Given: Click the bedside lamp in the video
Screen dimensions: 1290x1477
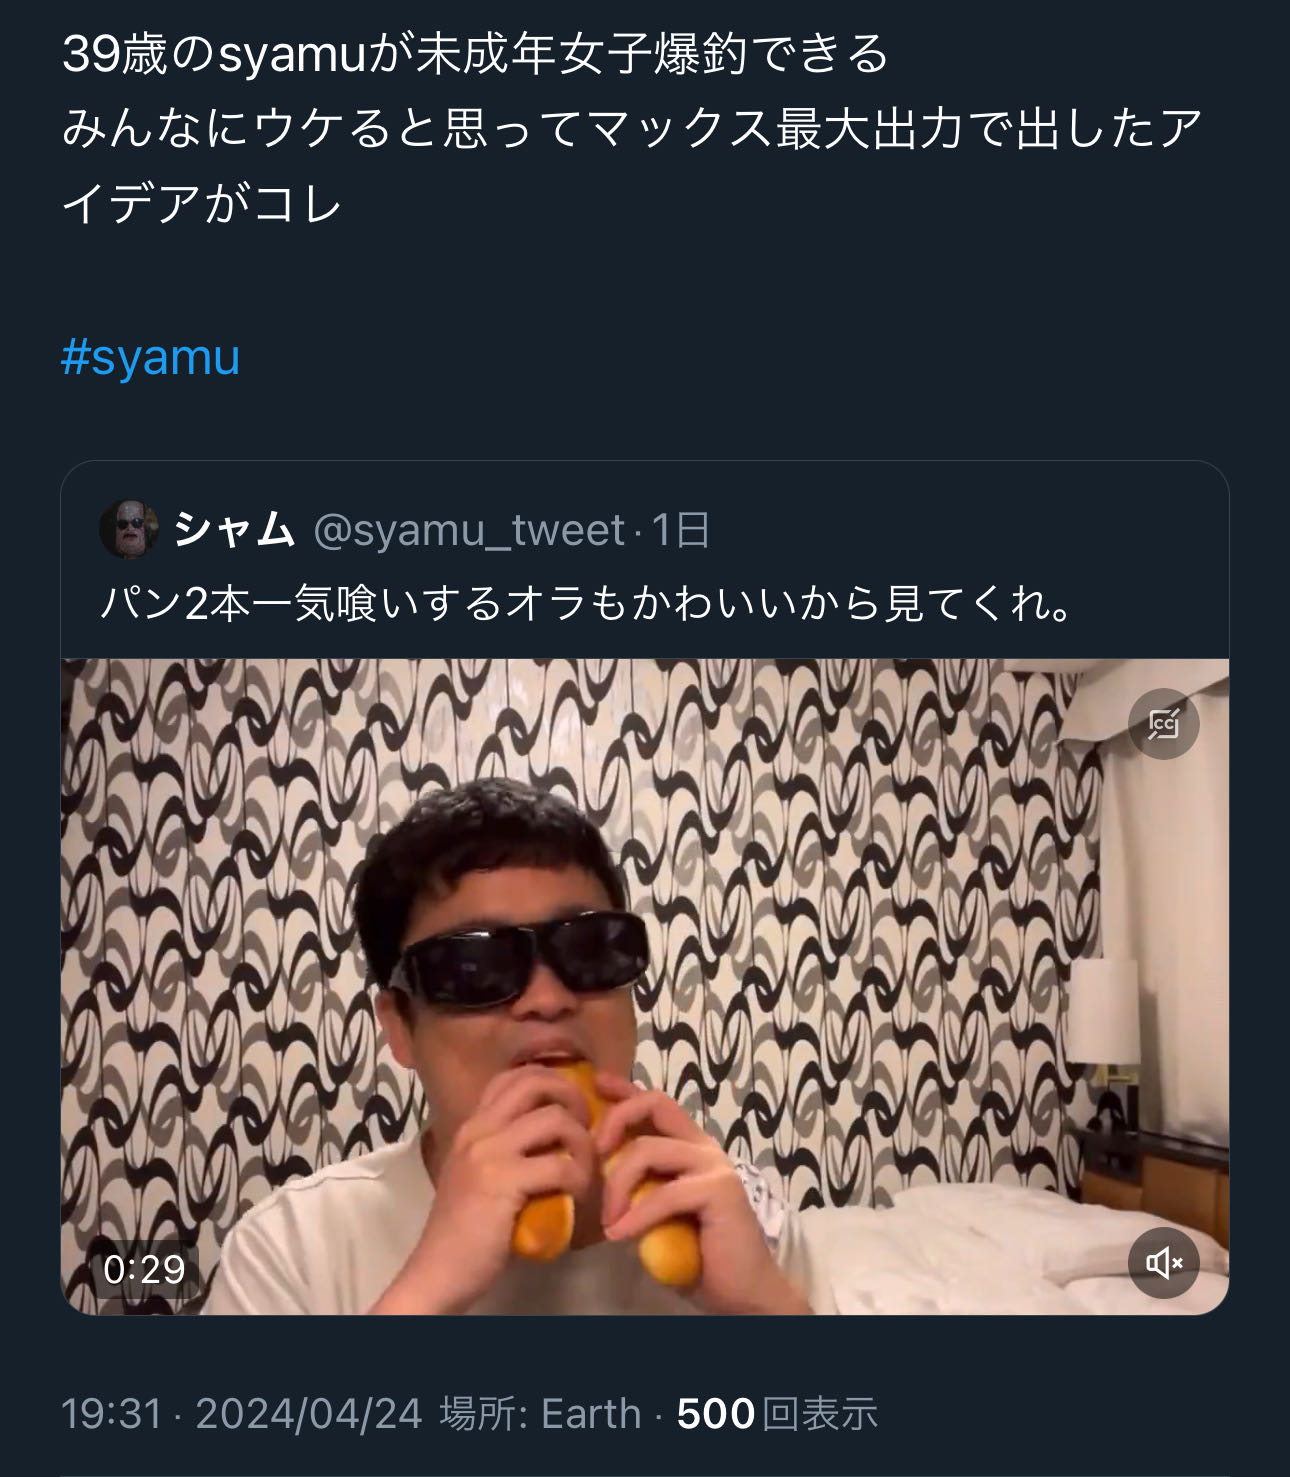Looking at the screenshot, I should [x=1104, y=1012].
